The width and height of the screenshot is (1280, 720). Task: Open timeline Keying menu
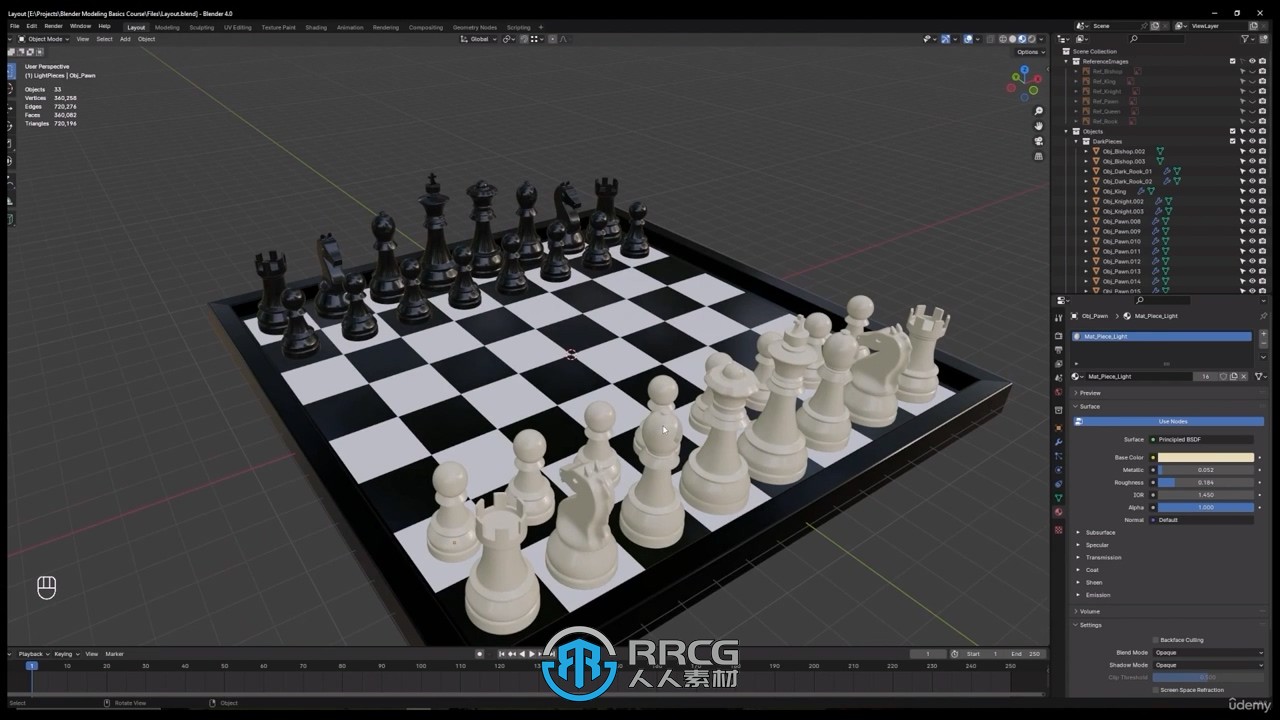click(64, 654)
